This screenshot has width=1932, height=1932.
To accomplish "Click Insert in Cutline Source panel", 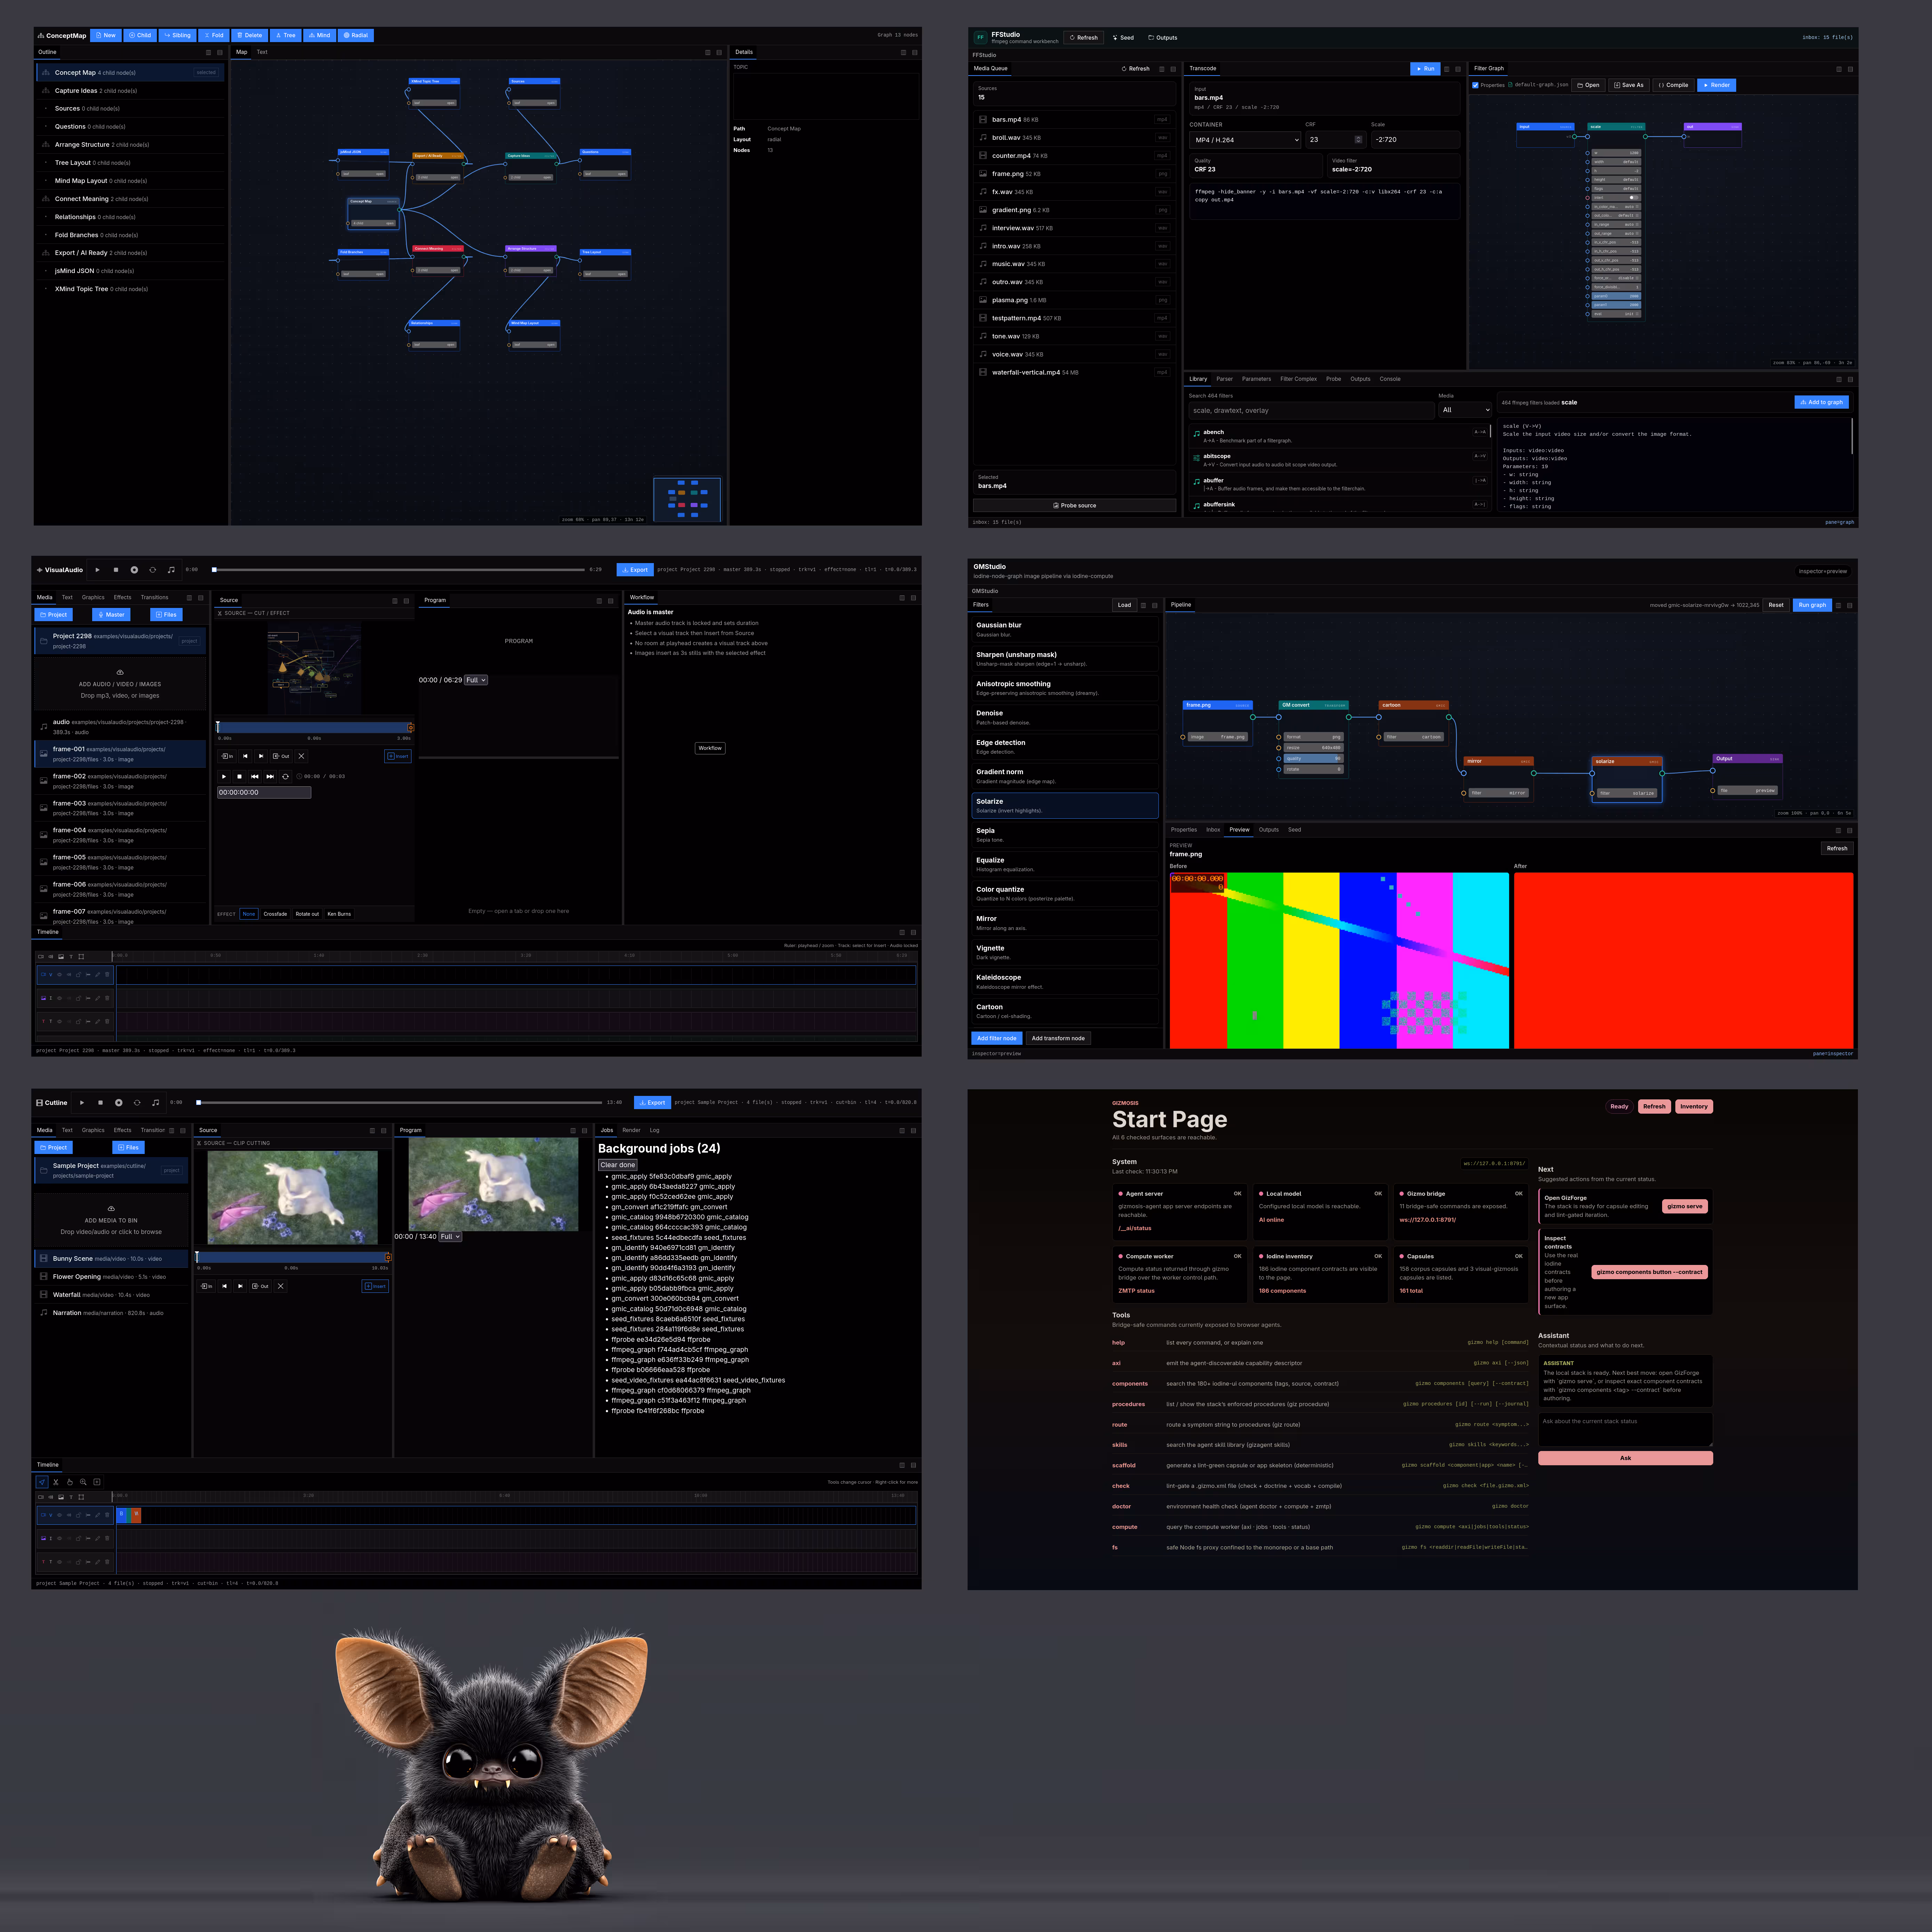I will pos(375,1286).
